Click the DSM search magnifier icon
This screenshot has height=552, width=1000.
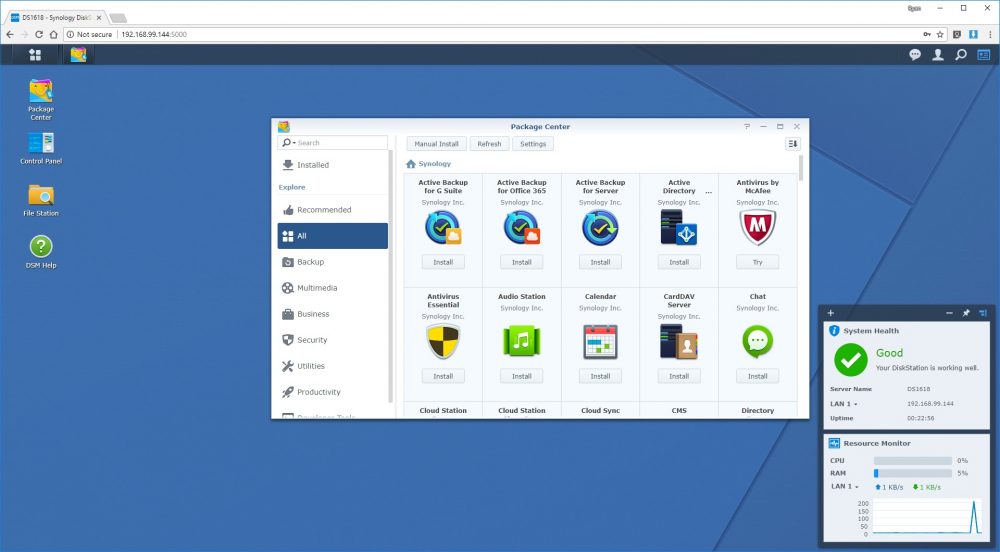point(960,55)
